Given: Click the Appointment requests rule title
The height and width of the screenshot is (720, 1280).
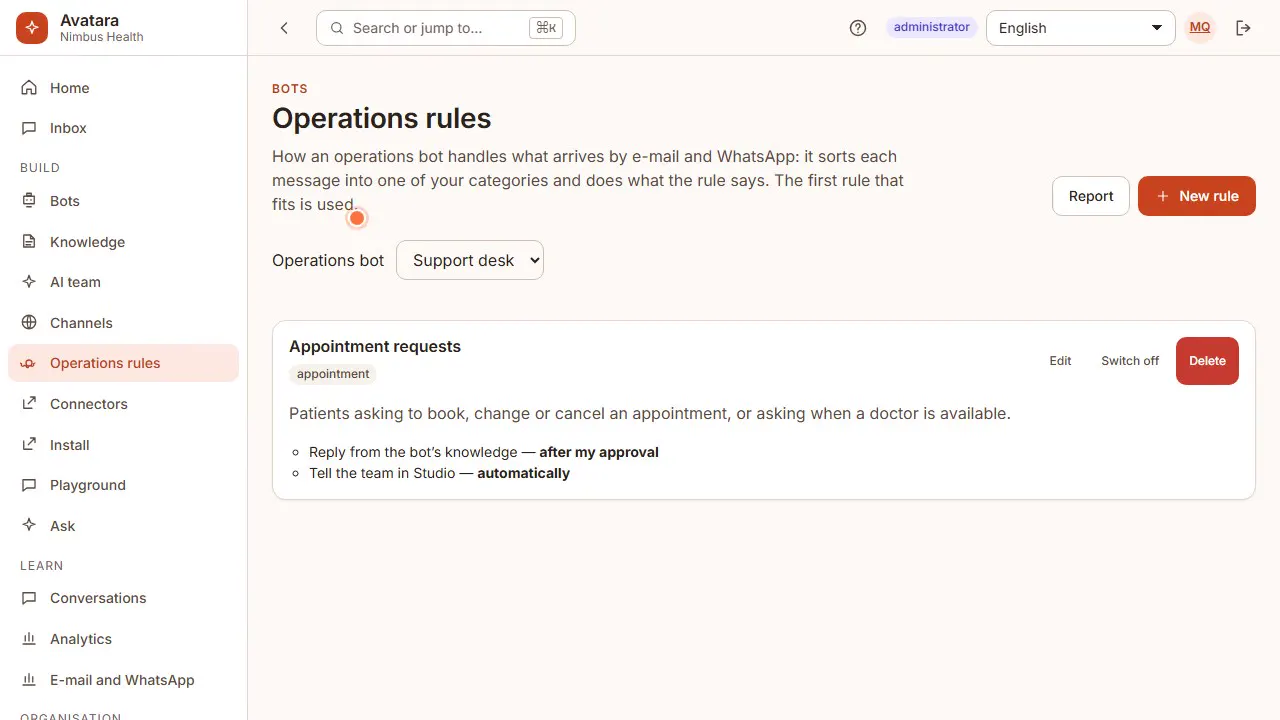Looking at the screenshot, I should (x=375, y=346).
